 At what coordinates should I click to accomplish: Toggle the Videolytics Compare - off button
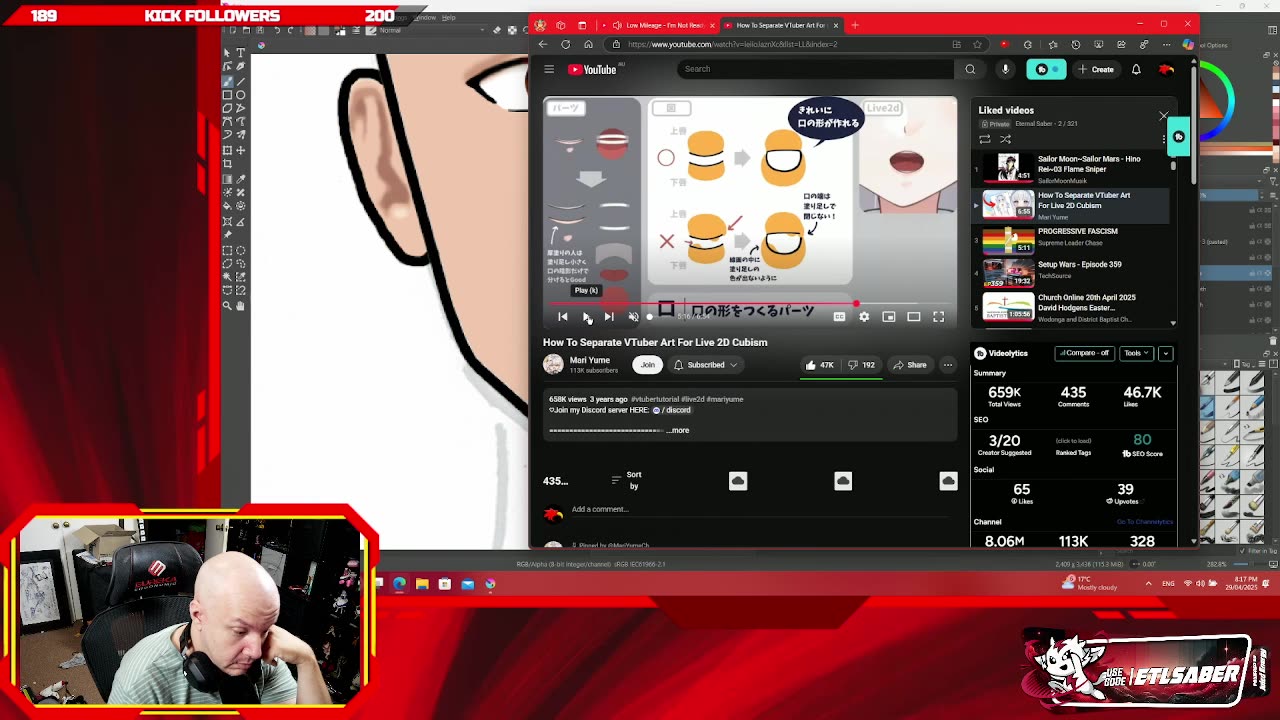click(x=1084, y=353)
